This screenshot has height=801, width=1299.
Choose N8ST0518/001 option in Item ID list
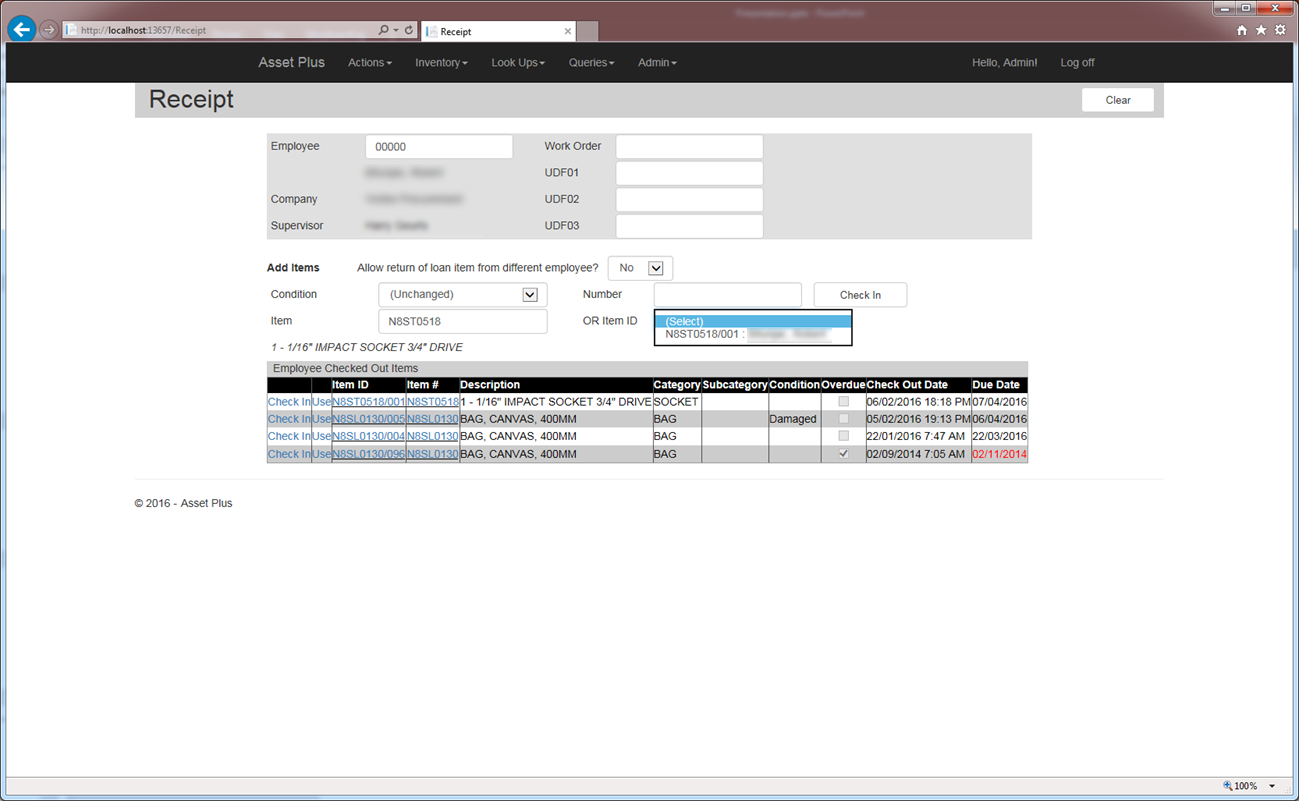coord(753,334)
